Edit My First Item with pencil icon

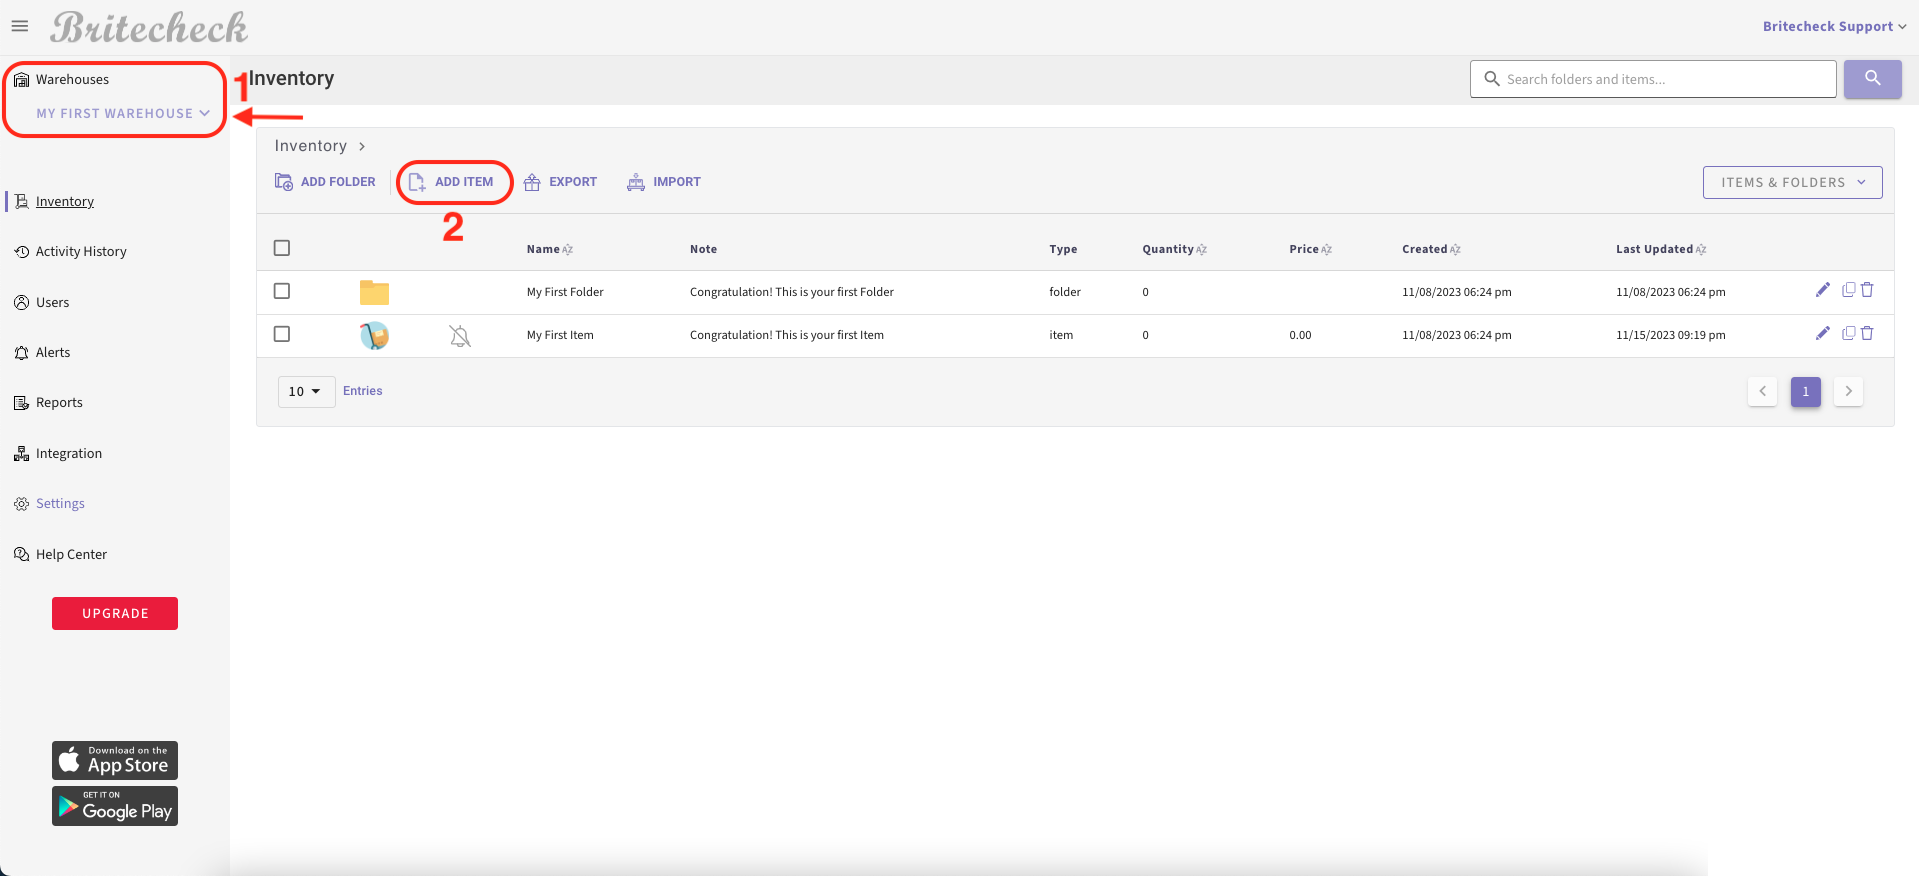(1823, 333)
